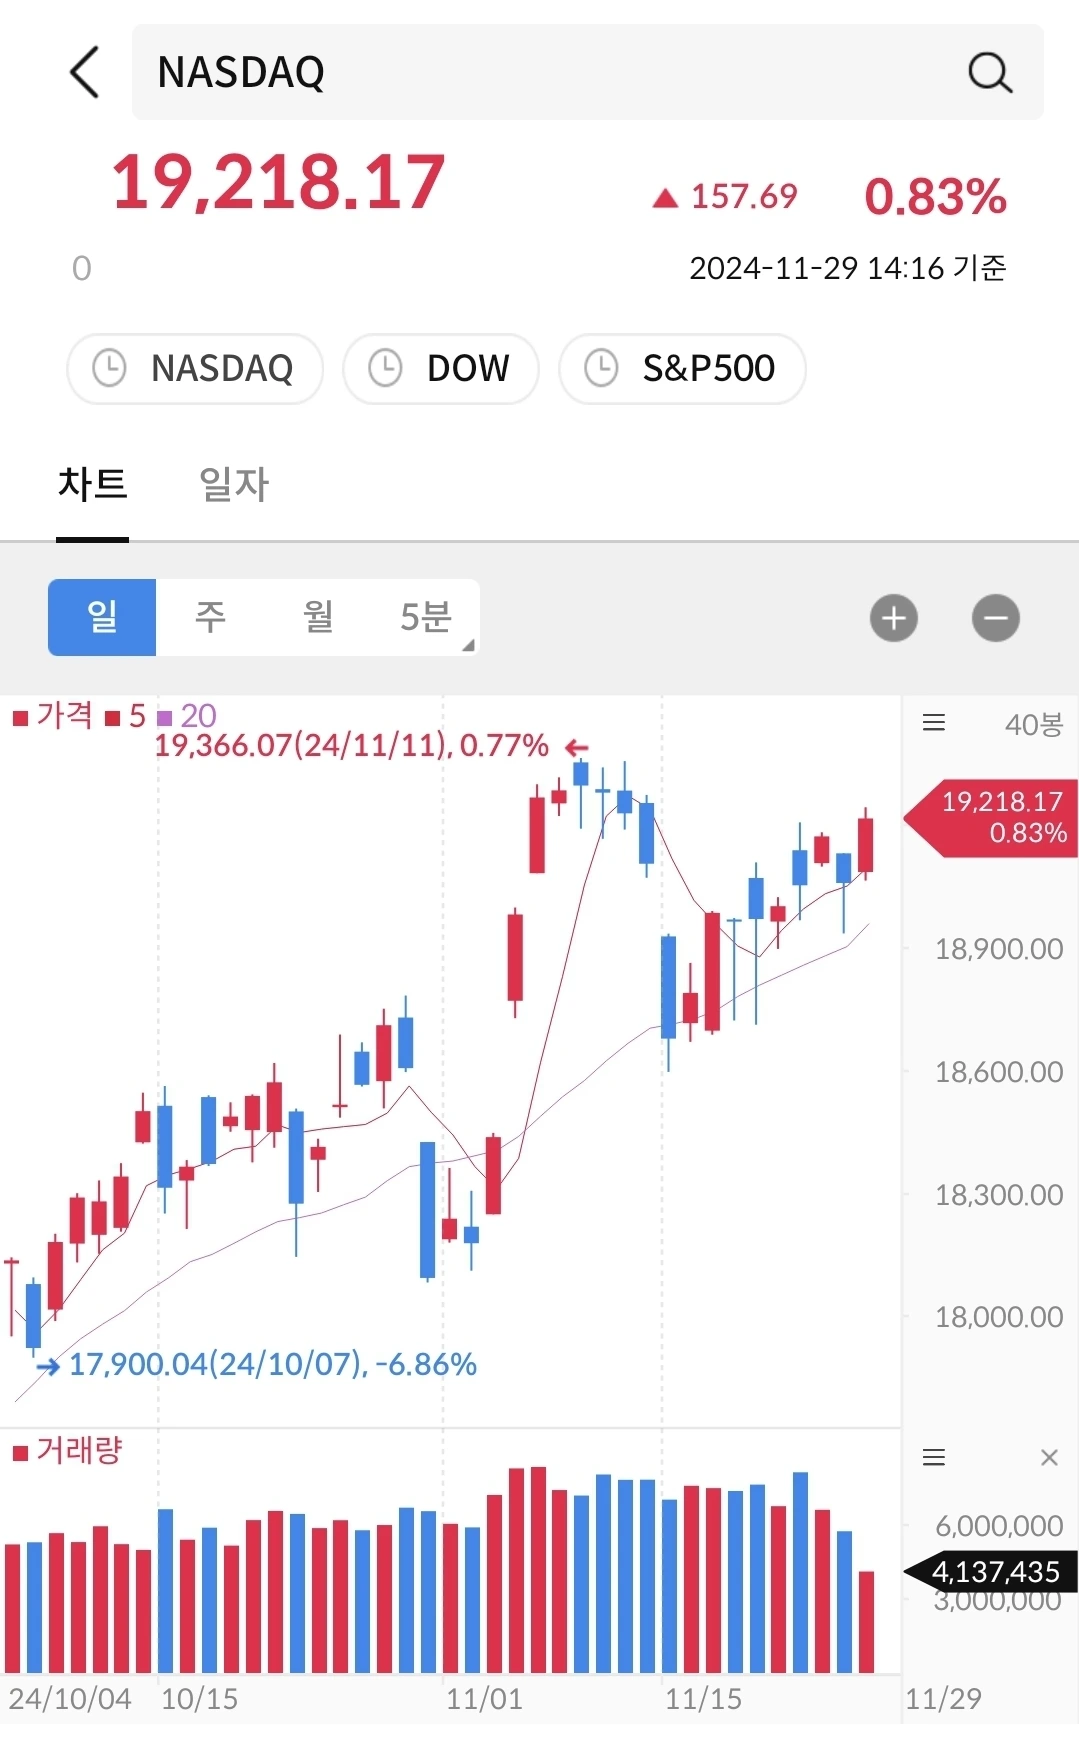Tap the NASDAQ search input field

tap(550, 72)
